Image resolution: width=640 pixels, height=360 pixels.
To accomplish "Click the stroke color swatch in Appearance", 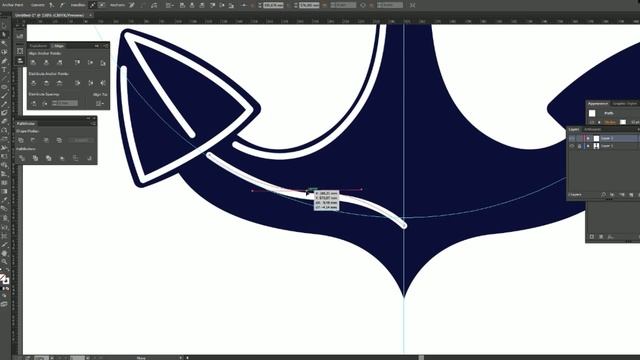I will pos(623,122).
